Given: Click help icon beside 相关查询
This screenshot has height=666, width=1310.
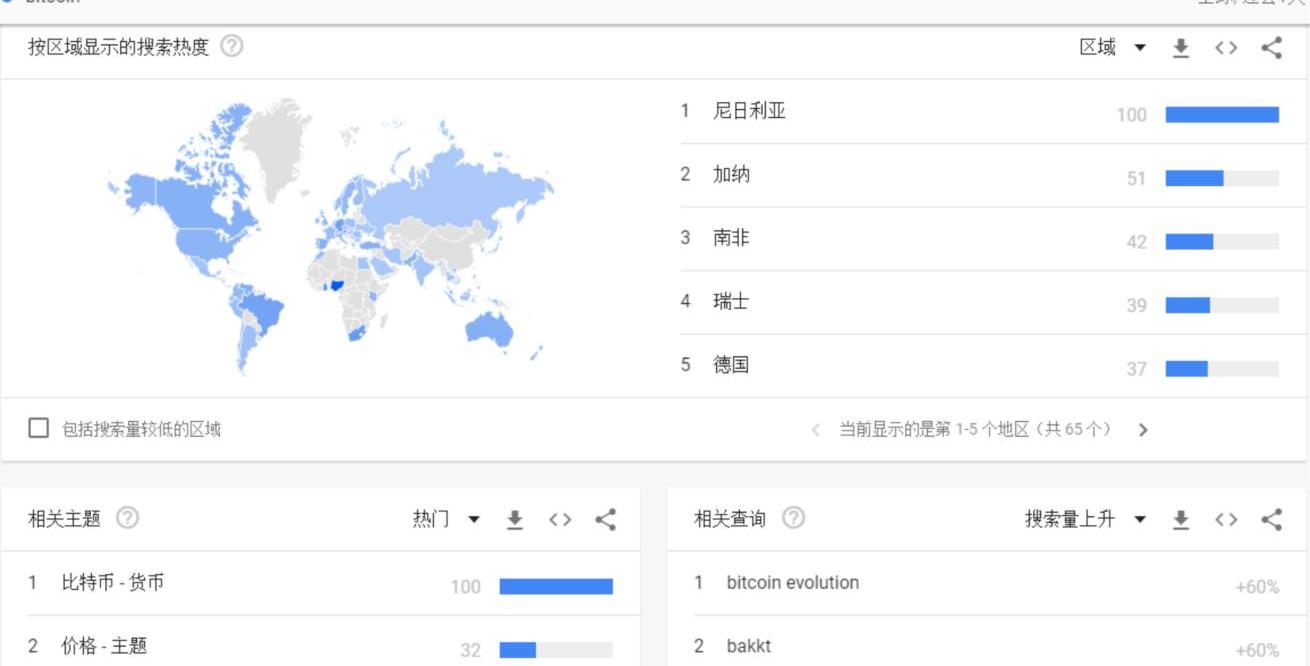Looking at the screenshot, I should (793, 518).
